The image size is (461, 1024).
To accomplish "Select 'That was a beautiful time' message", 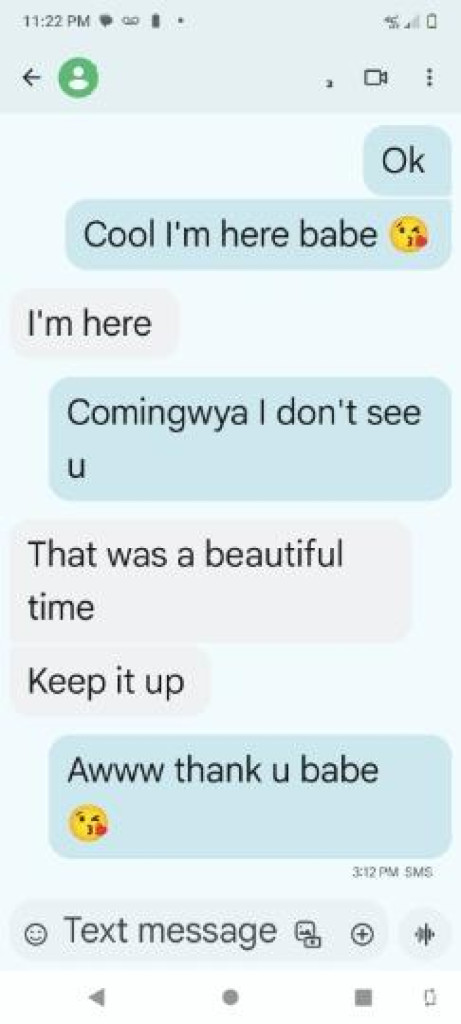I will pyautogui.click(x=211, y=581).
